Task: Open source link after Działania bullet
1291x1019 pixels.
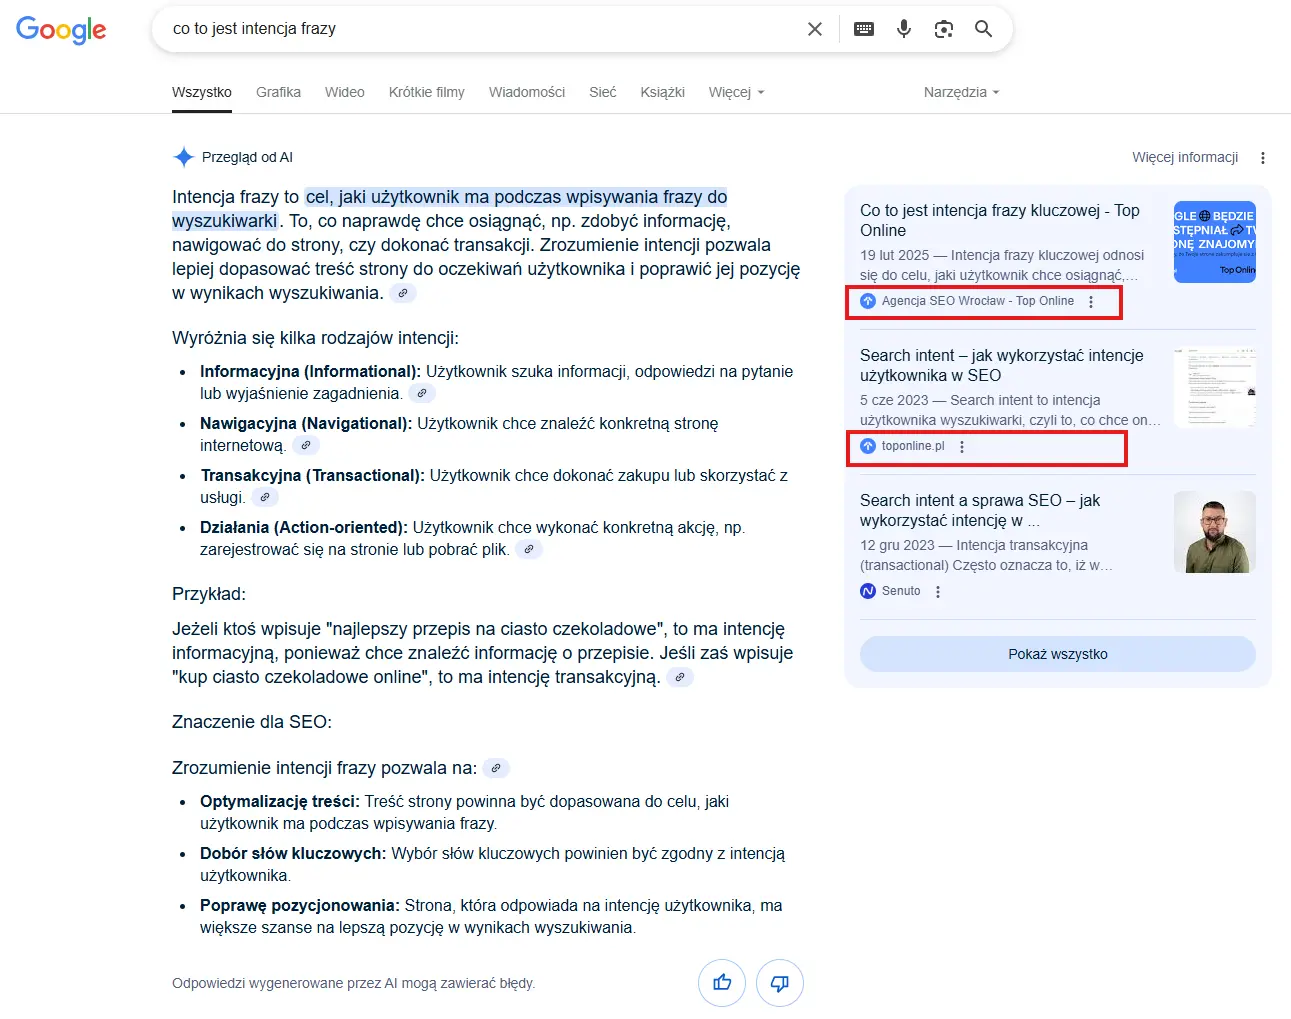Action: [x=529, y=550]
